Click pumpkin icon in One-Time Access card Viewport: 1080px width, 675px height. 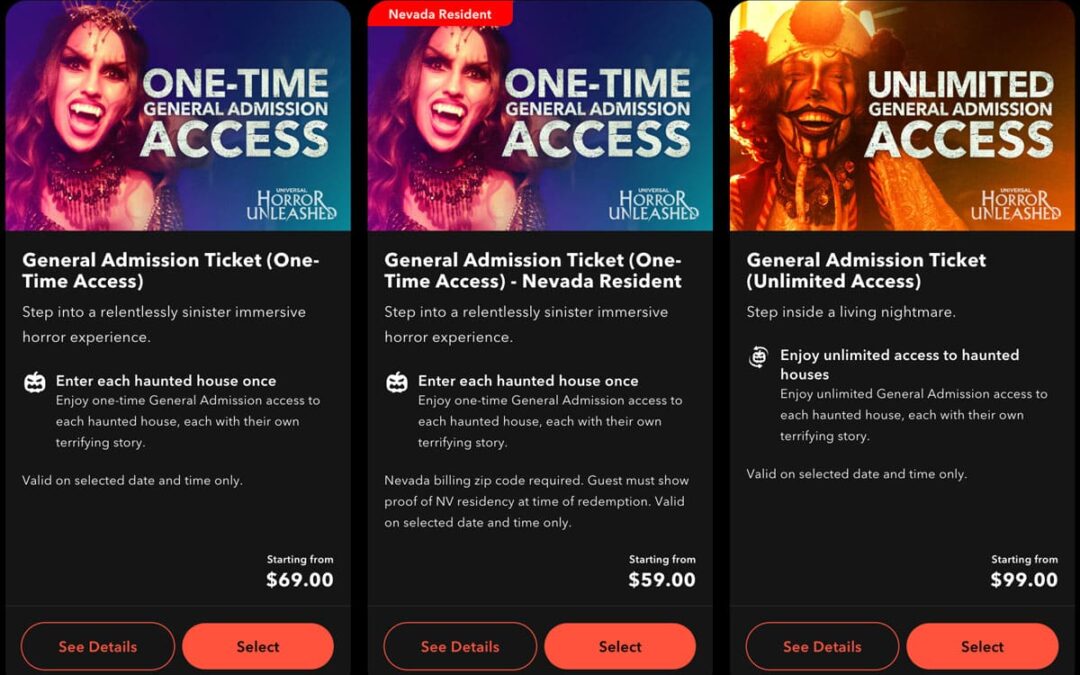click(34, 382)
